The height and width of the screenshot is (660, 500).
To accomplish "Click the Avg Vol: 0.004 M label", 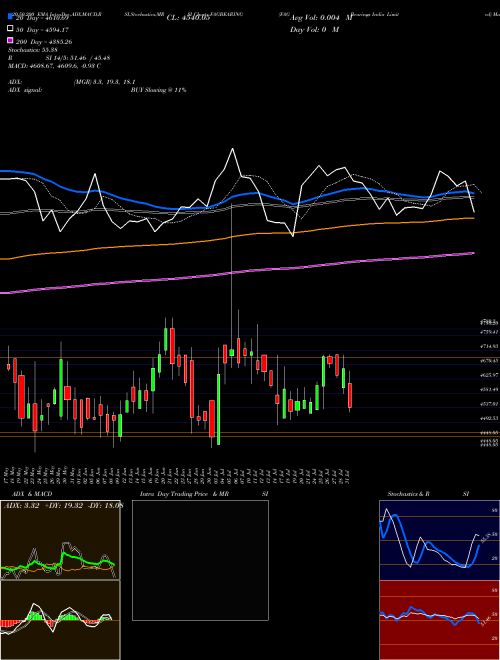I will coord(321,18).
